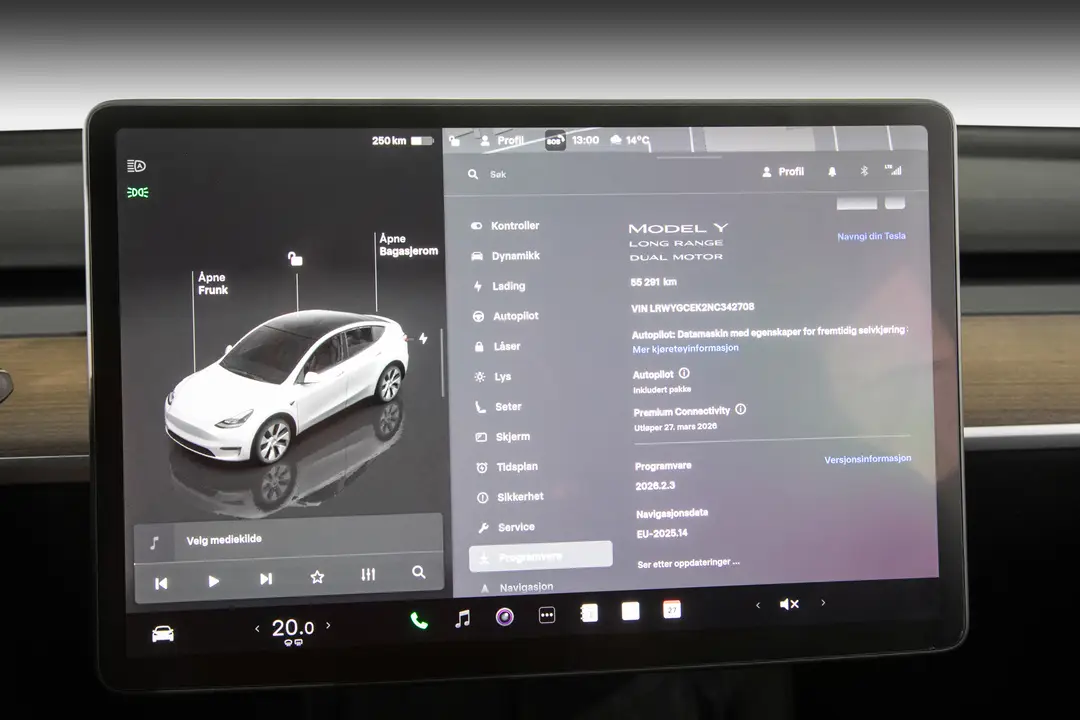
Task: Tap the VIN LRWYGCEK2NC342708 text
Action: click(x=692, y=307)
